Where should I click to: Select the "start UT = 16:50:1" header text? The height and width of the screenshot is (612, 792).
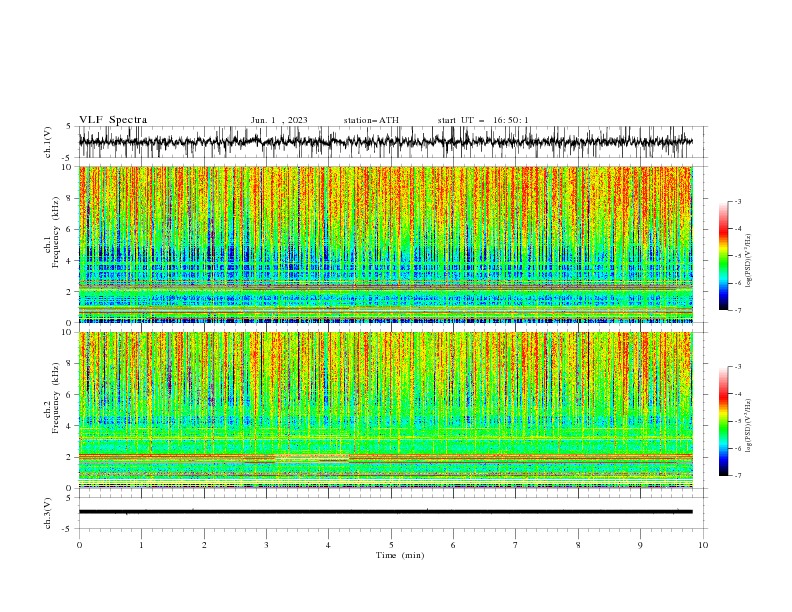click(483, 120)
